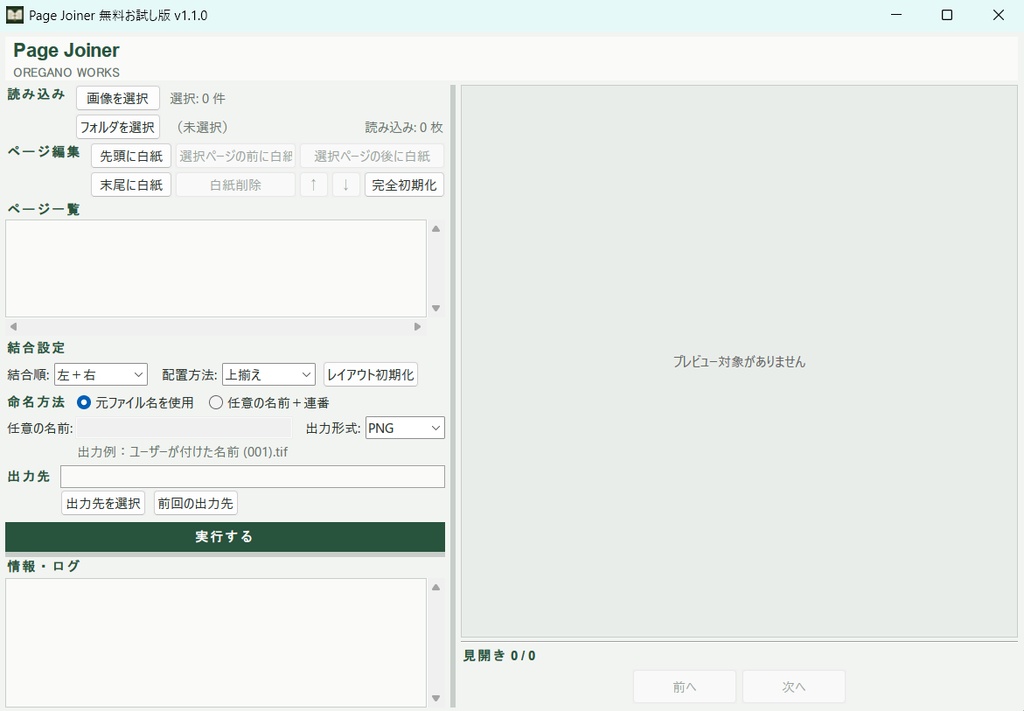The width and height of the screenshot is (1024, 711).
Task: Click the Page Joiner app icon in title bar
Action: (x=14, y=15)
